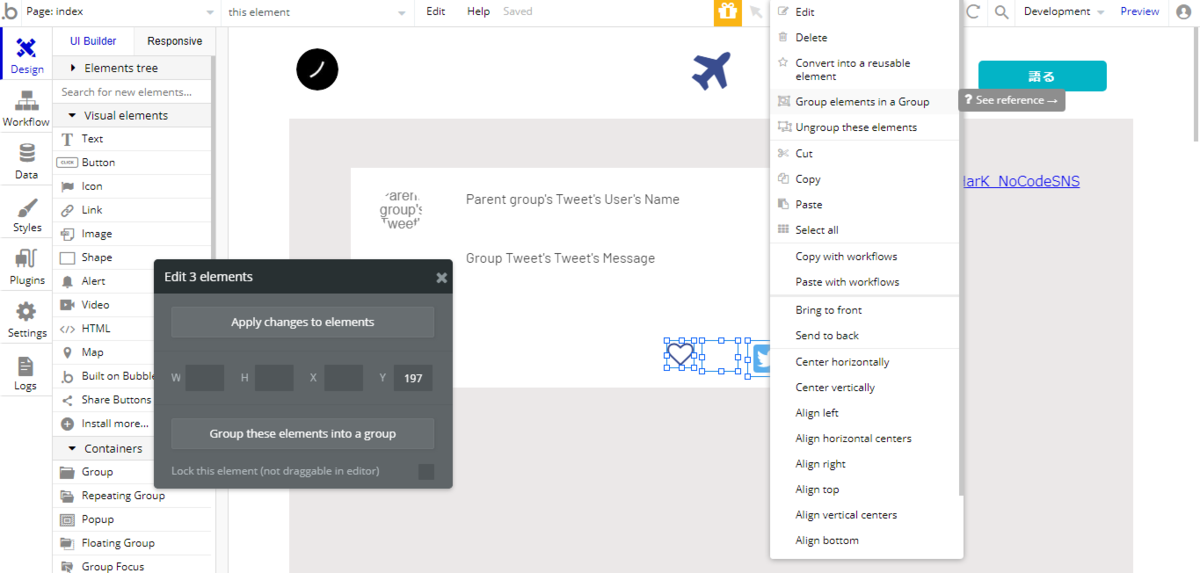Open the Styles section
The width and height of the screenshot is (1200, 573).
(26, 214)
